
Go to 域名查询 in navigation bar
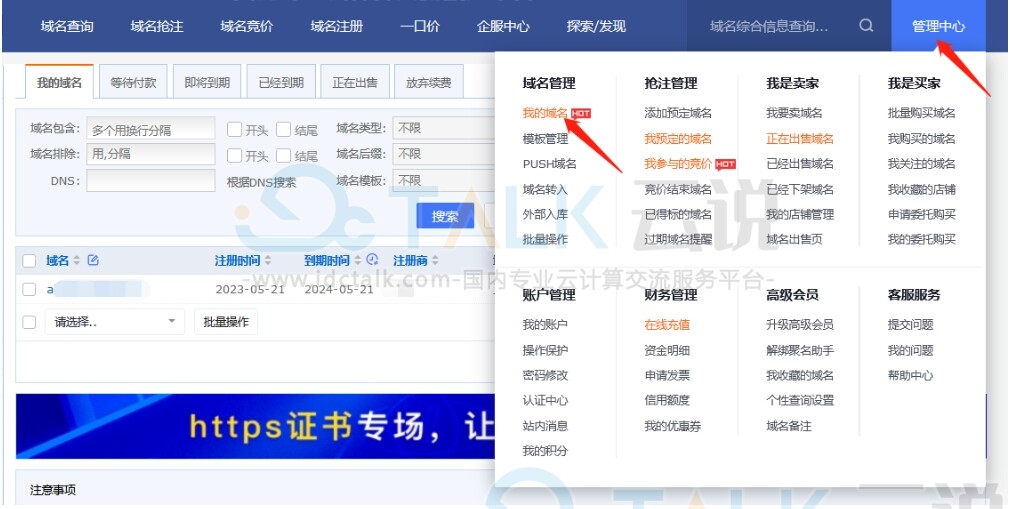pyautogui.click(x=67, y=26)
